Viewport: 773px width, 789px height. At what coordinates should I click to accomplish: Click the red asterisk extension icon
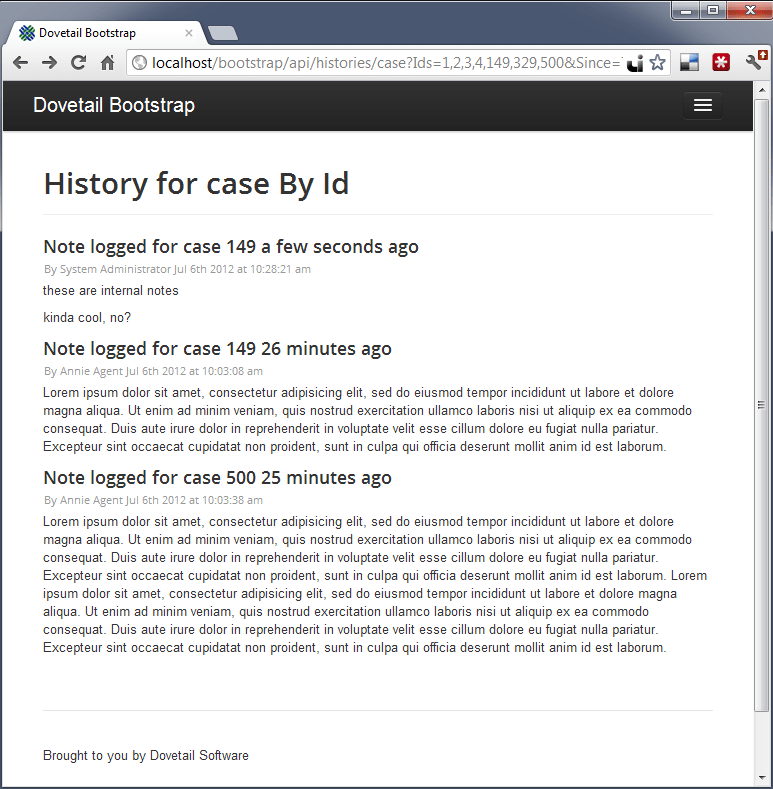click(x=721, y=63)
